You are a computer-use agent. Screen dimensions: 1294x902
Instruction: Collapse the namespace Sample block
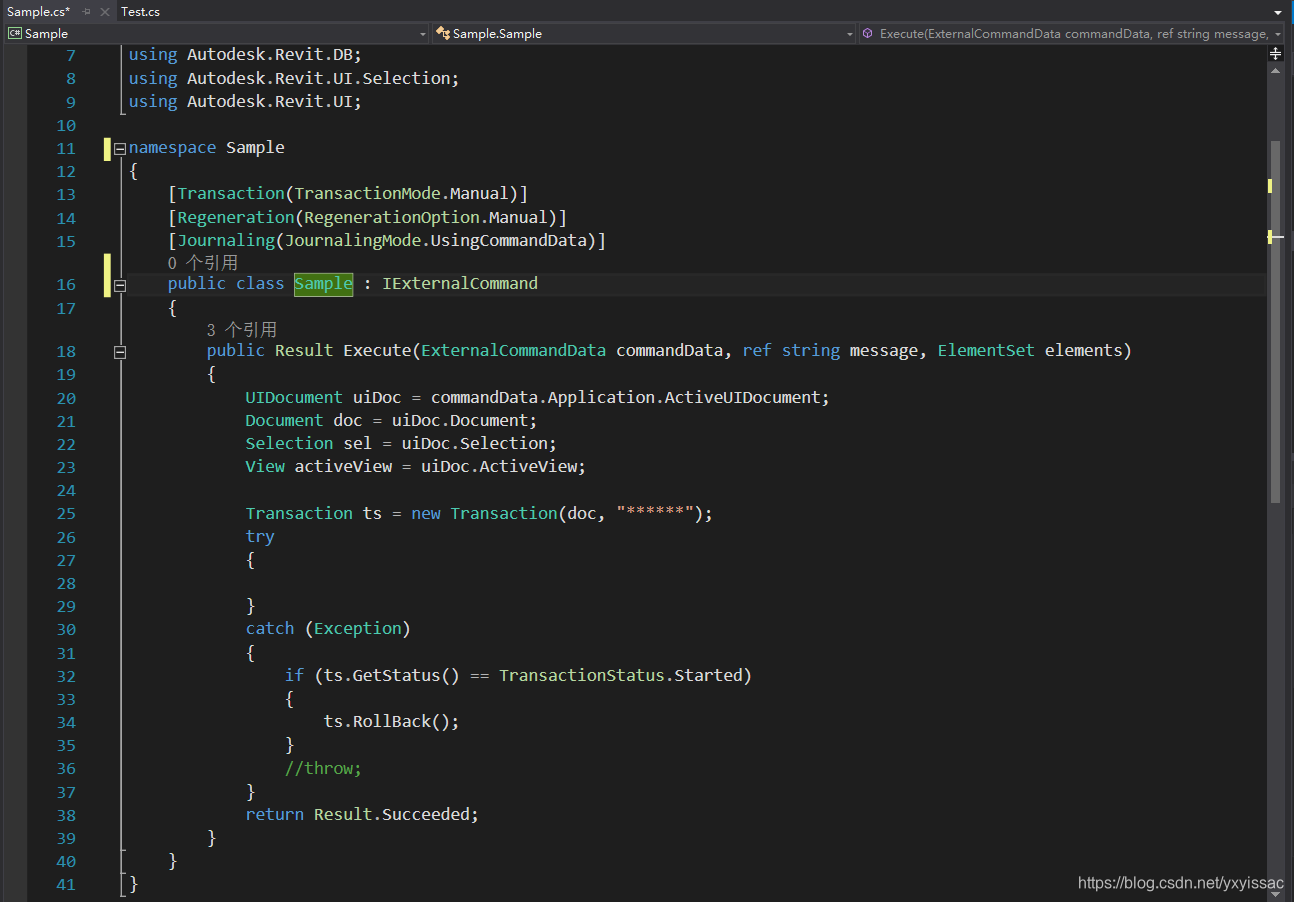click(x=120, y=148)
